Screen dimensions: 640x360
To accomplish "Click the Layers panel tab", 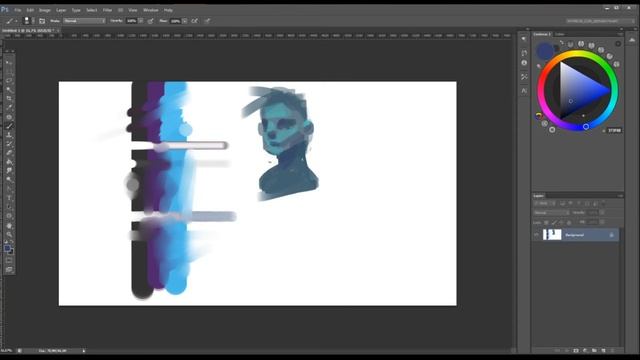I will click(539, 196).
